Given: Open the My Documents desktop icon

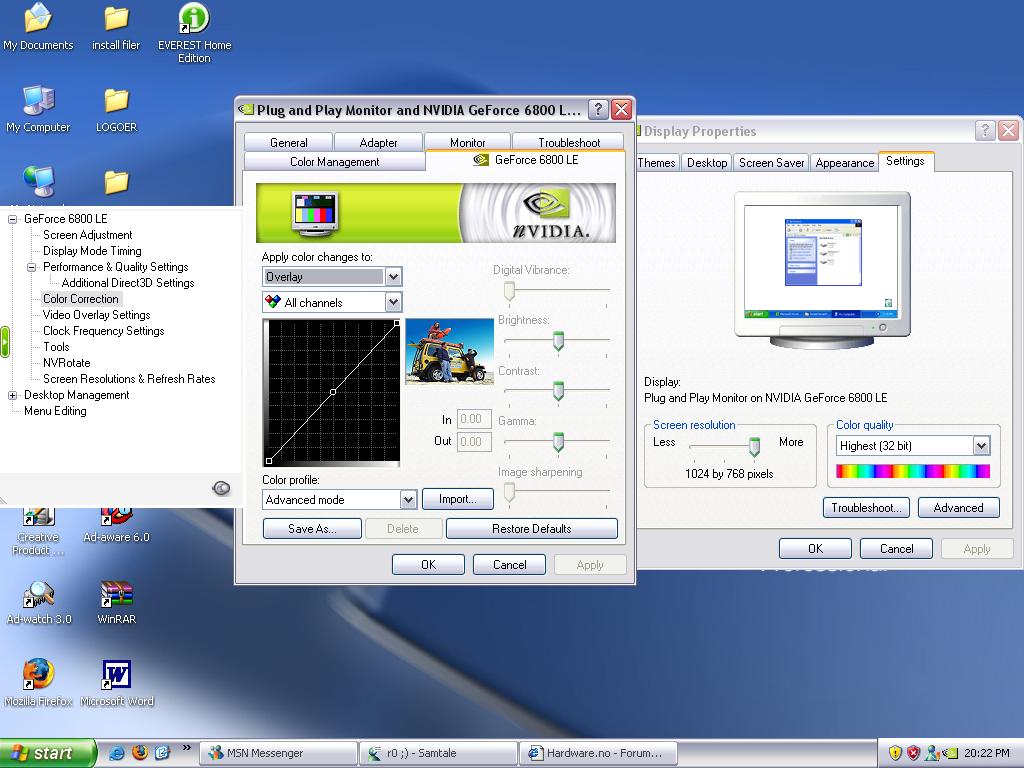Looking at the screenshot, I should coord(38,27).
